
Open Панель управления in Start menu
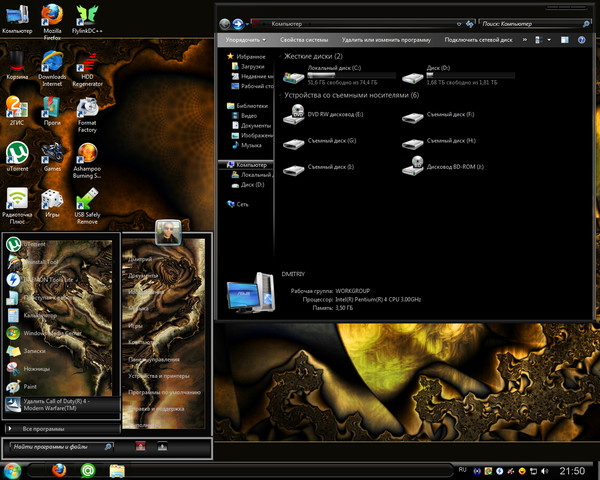pos(154,359)
